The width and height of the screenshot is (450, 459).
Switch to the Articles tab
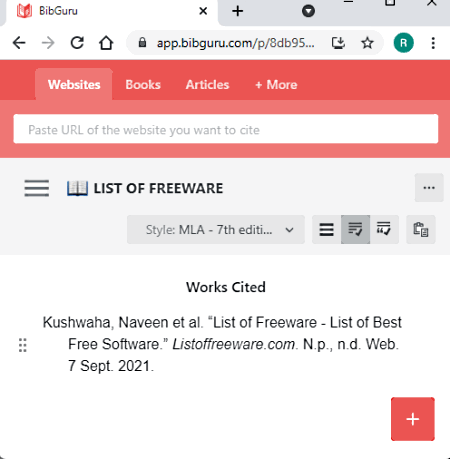(x=207, y=85)
